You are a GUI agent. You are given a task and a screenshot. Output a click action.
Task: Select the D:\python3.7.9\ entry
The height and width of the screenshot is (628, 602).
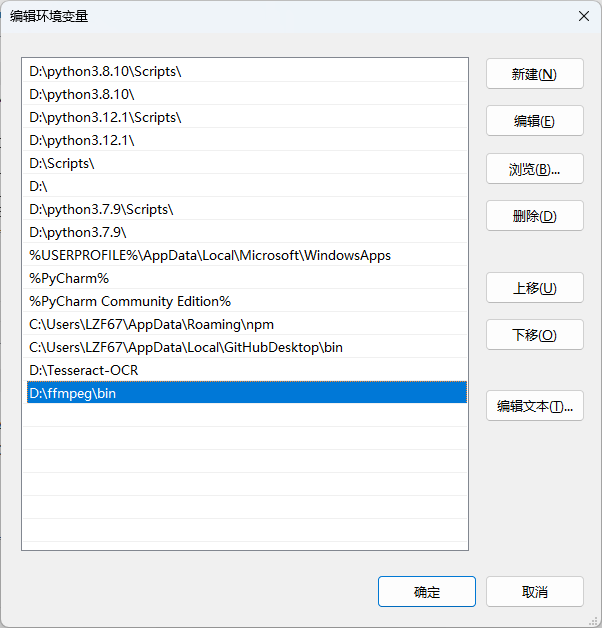(245, 232)
